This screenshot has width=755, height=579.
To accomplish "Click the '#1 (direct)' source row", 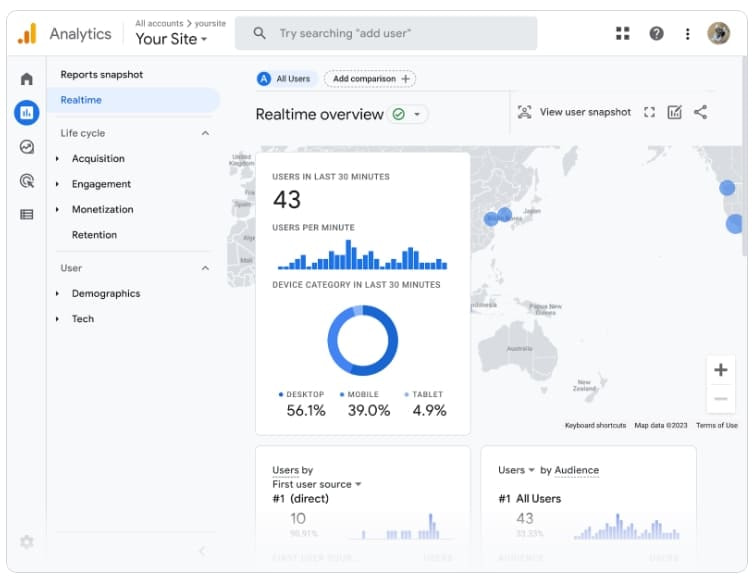I will [300, 499].
